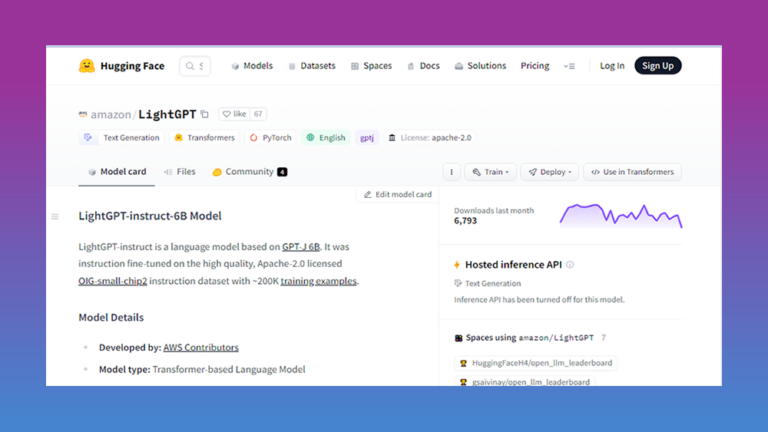Click the Text Generation tag icon
The height and width of the screenshot is (432, 768).
point(88,138)
